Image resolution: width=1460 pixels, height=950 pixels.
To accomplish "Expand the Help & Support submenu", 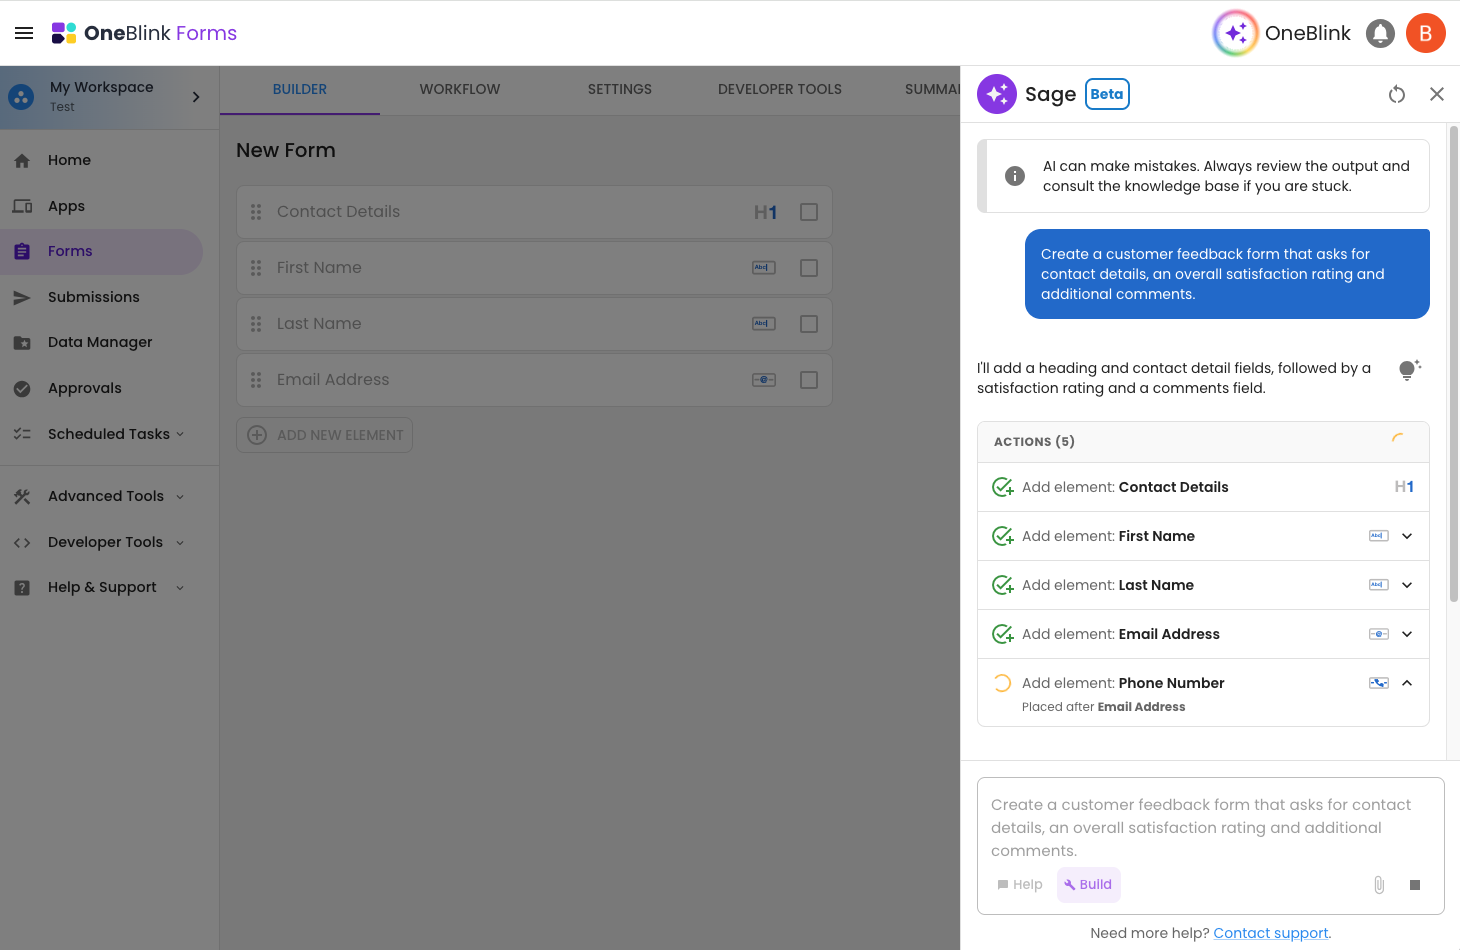I will [x=180, y=587].
